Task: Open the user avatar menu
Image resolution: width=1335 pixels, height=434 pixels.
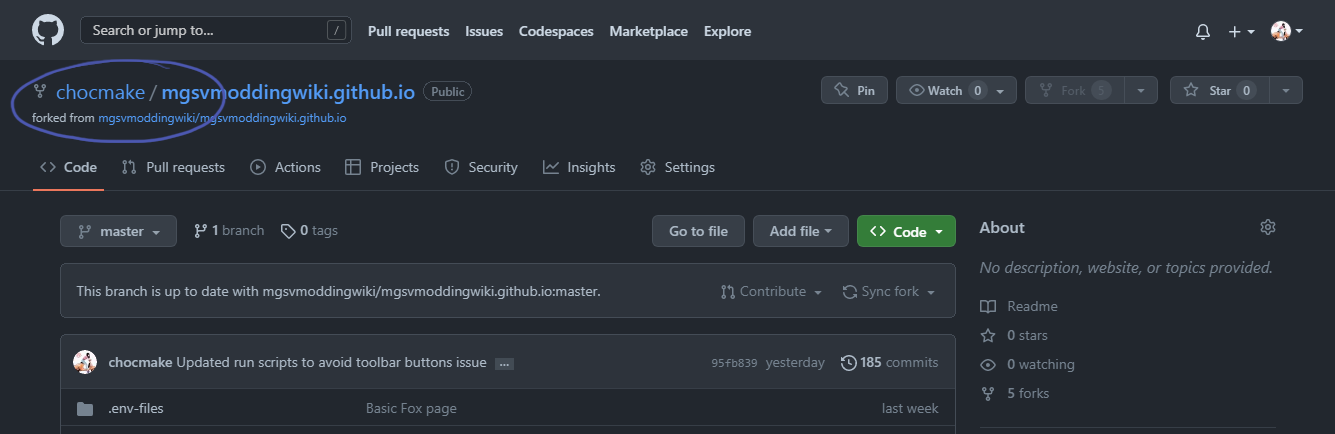Action: pos(1287,31)
